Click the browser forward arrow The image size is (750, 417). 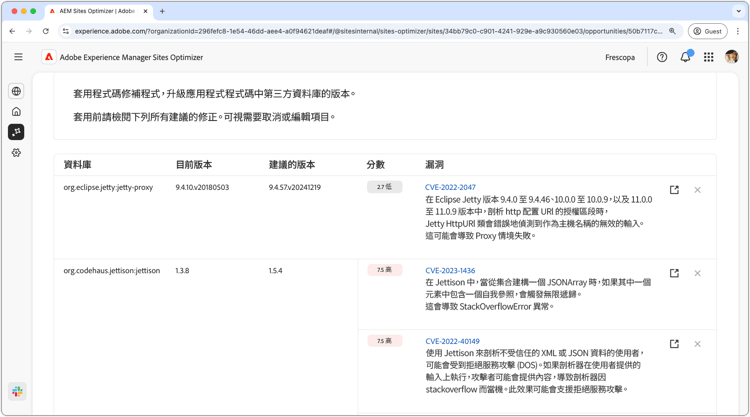click(29, 31)
